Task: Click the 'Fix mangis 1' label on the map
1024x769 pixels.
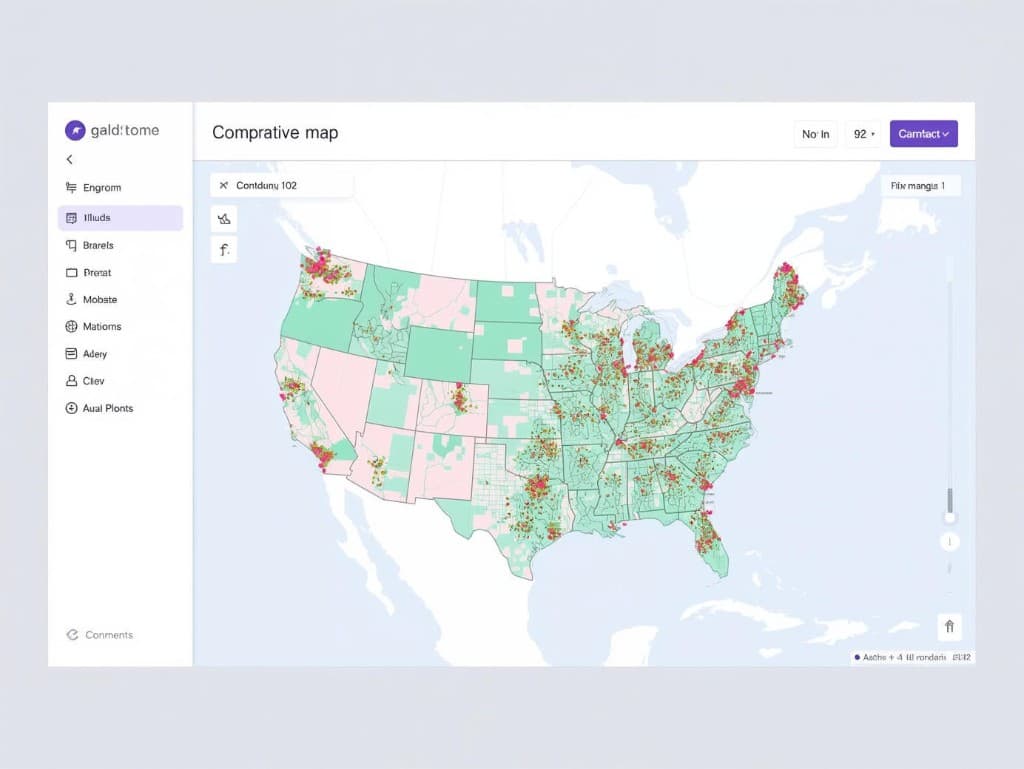Action: coord(920,185)
